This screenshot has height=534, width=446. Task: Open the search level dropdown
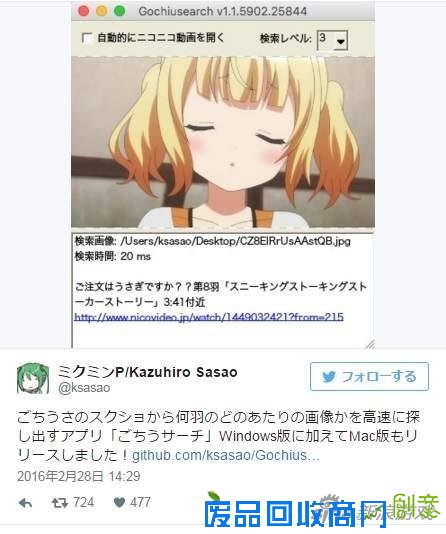(x=332, y=40)
